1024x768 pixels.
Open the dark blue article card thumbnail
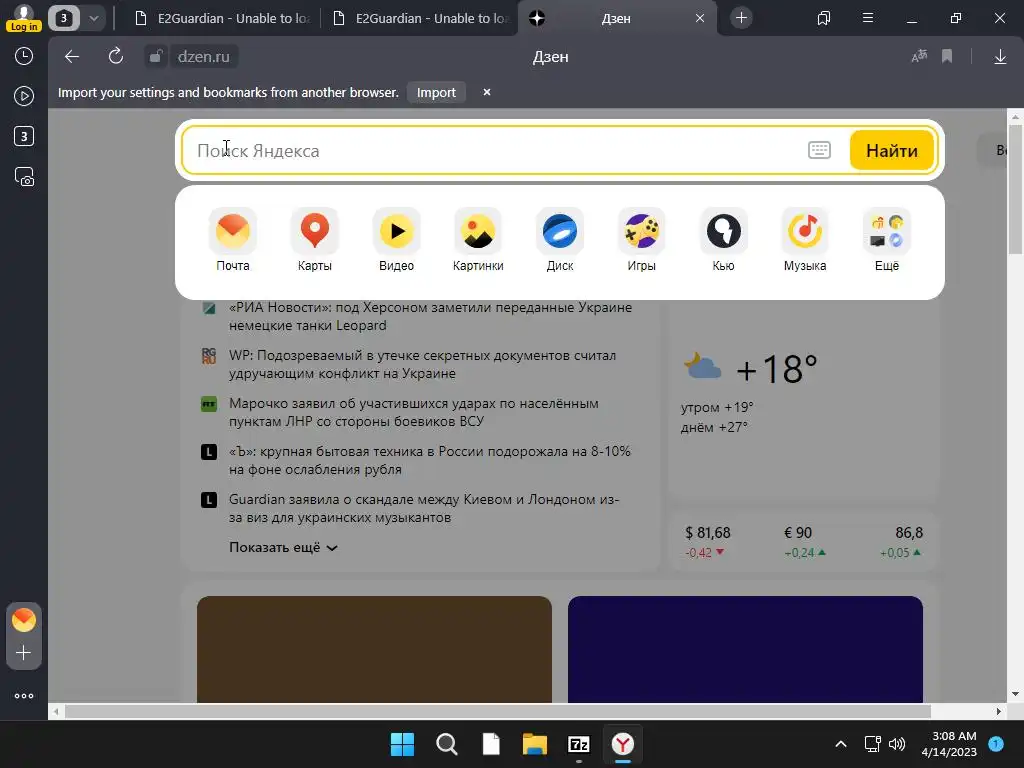745,649
